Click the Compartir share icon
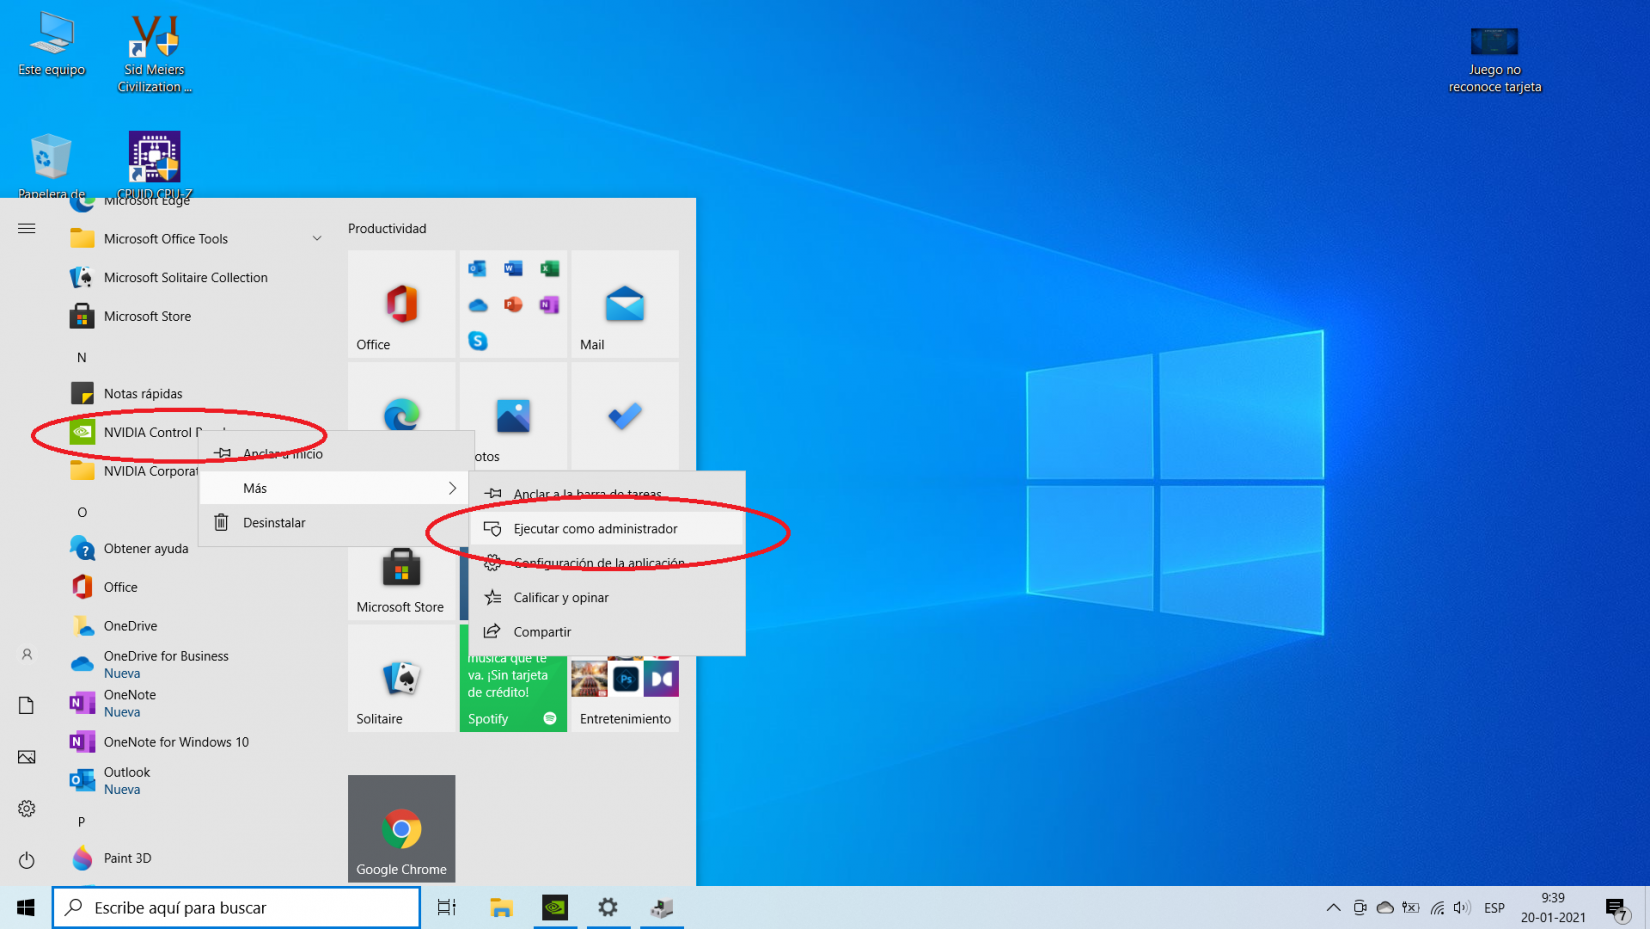 coord(492,632)
